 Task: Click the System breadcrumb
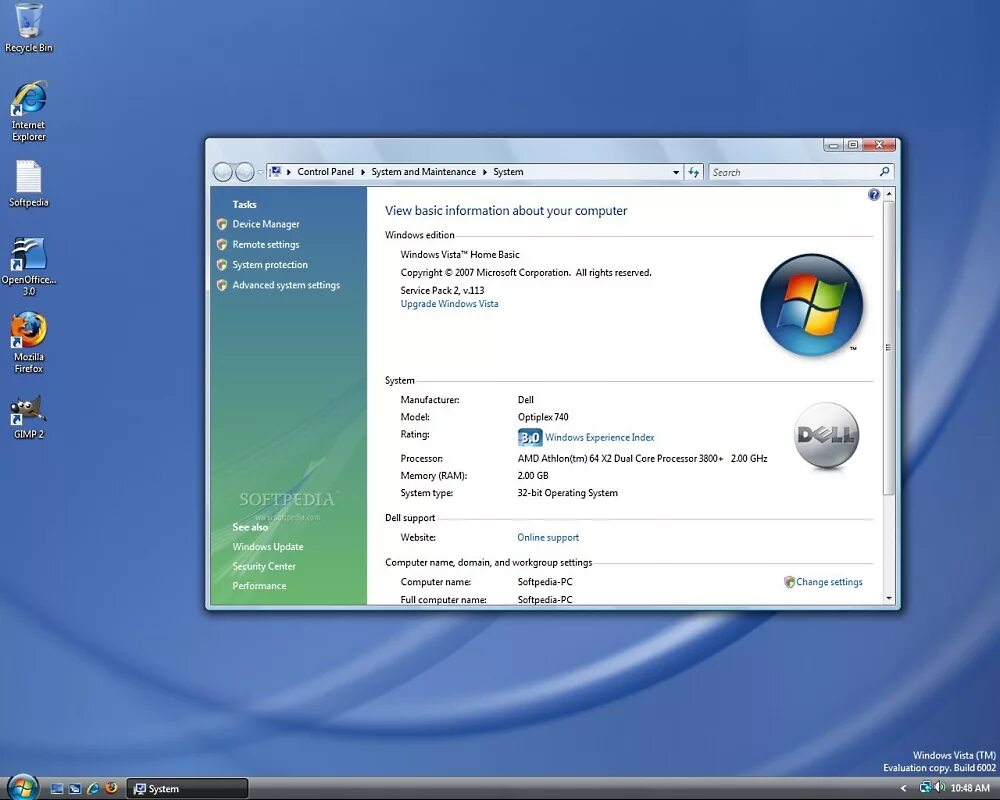coord(508,172)
